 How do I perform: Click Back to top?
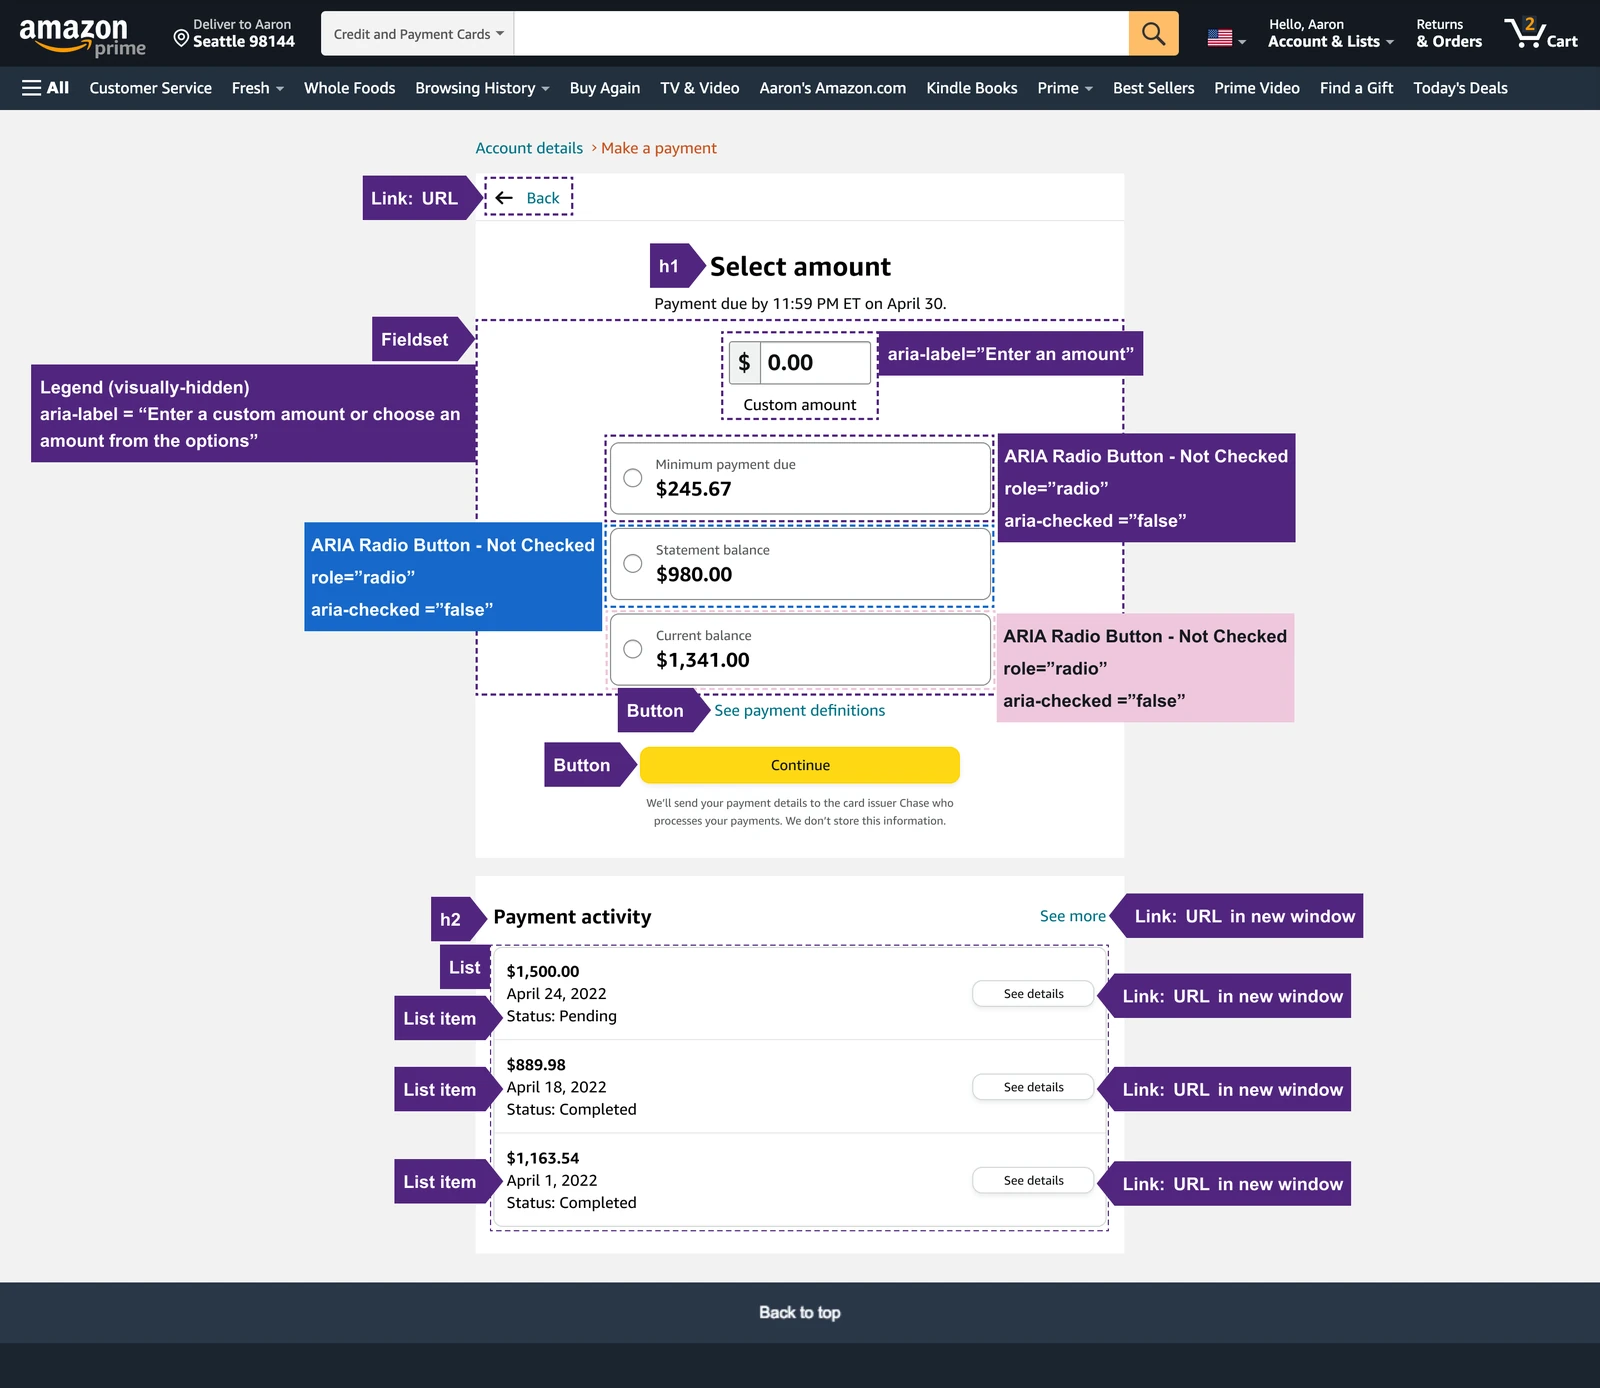coord(799,1312)
